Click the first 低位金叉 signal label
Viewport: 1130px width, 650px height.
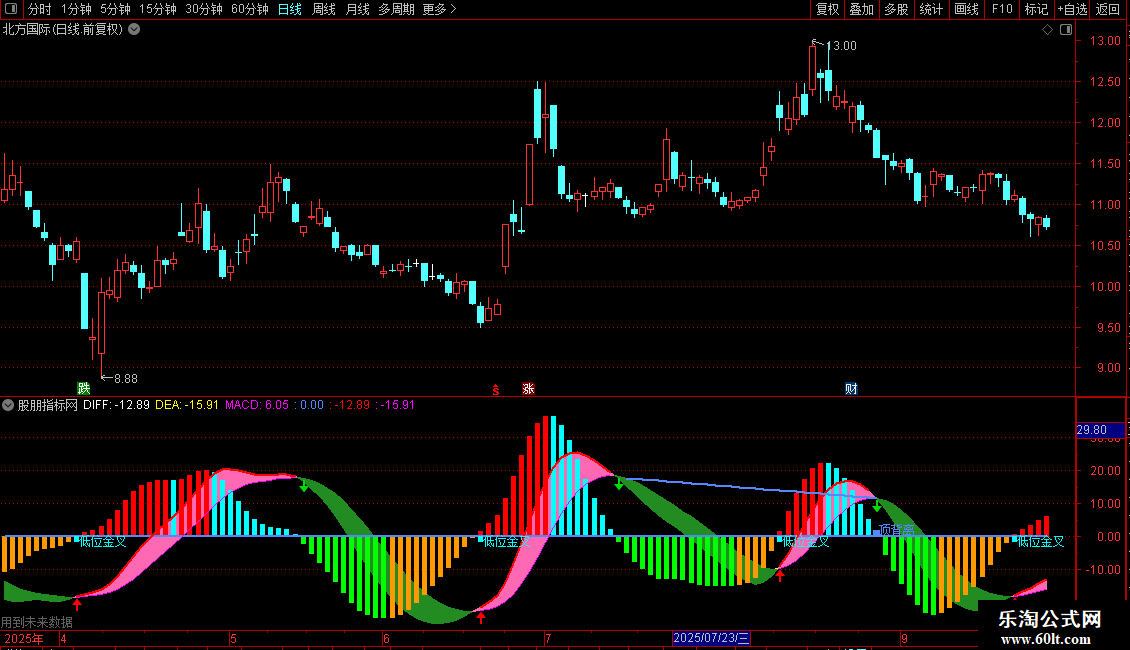pyautogui.click(x=103, y=542)
